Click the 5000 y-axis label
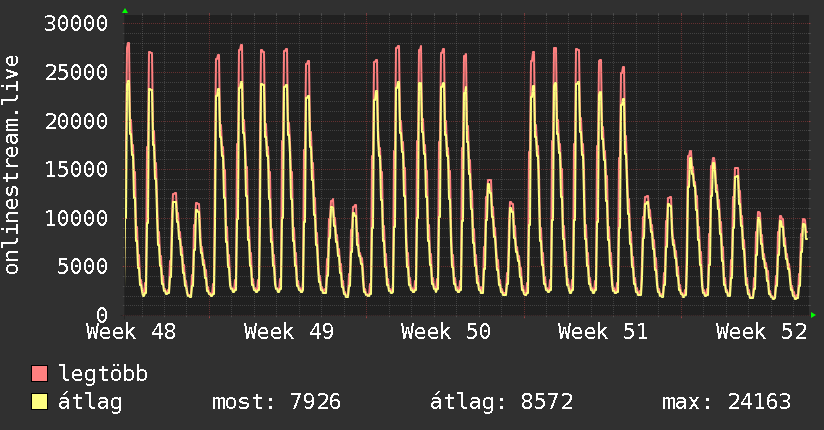824x430 pixels. (83, 267)
